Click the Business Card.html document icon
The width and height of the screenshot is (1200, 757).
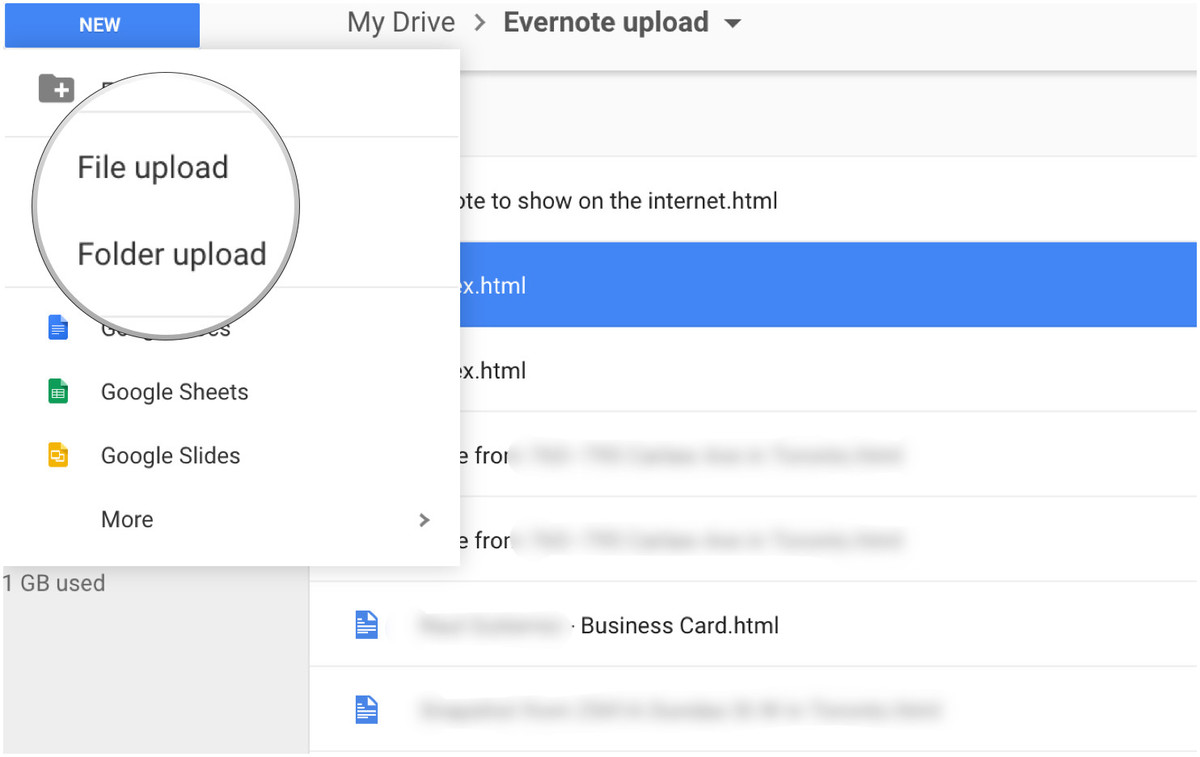pyautogui.click(x=367, y=626)
